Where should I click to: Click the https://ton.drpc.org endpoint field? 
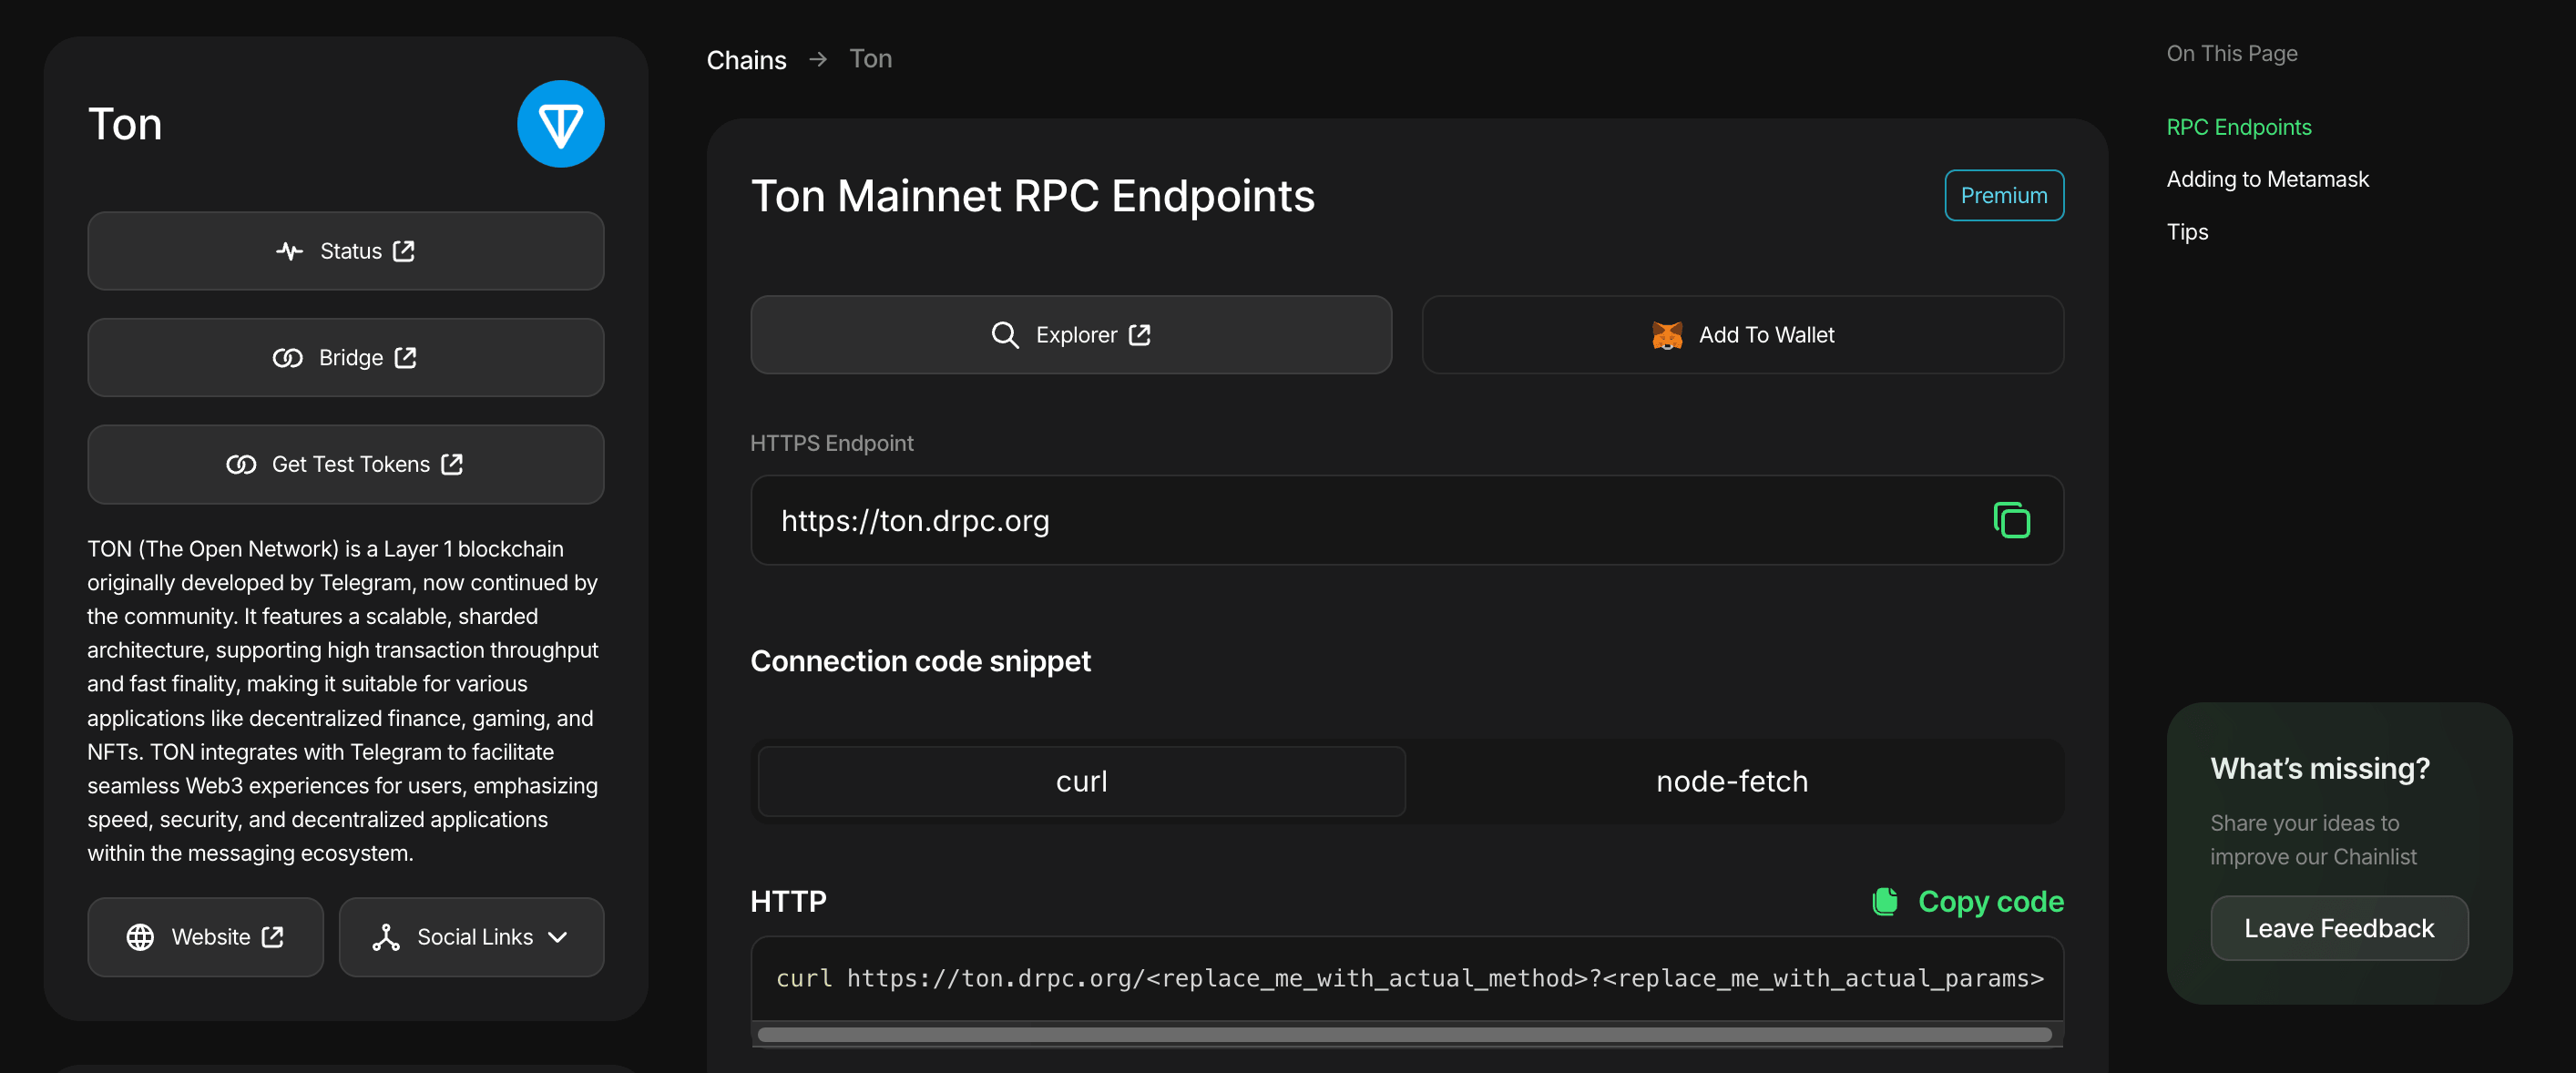(x=1407, y=520)
